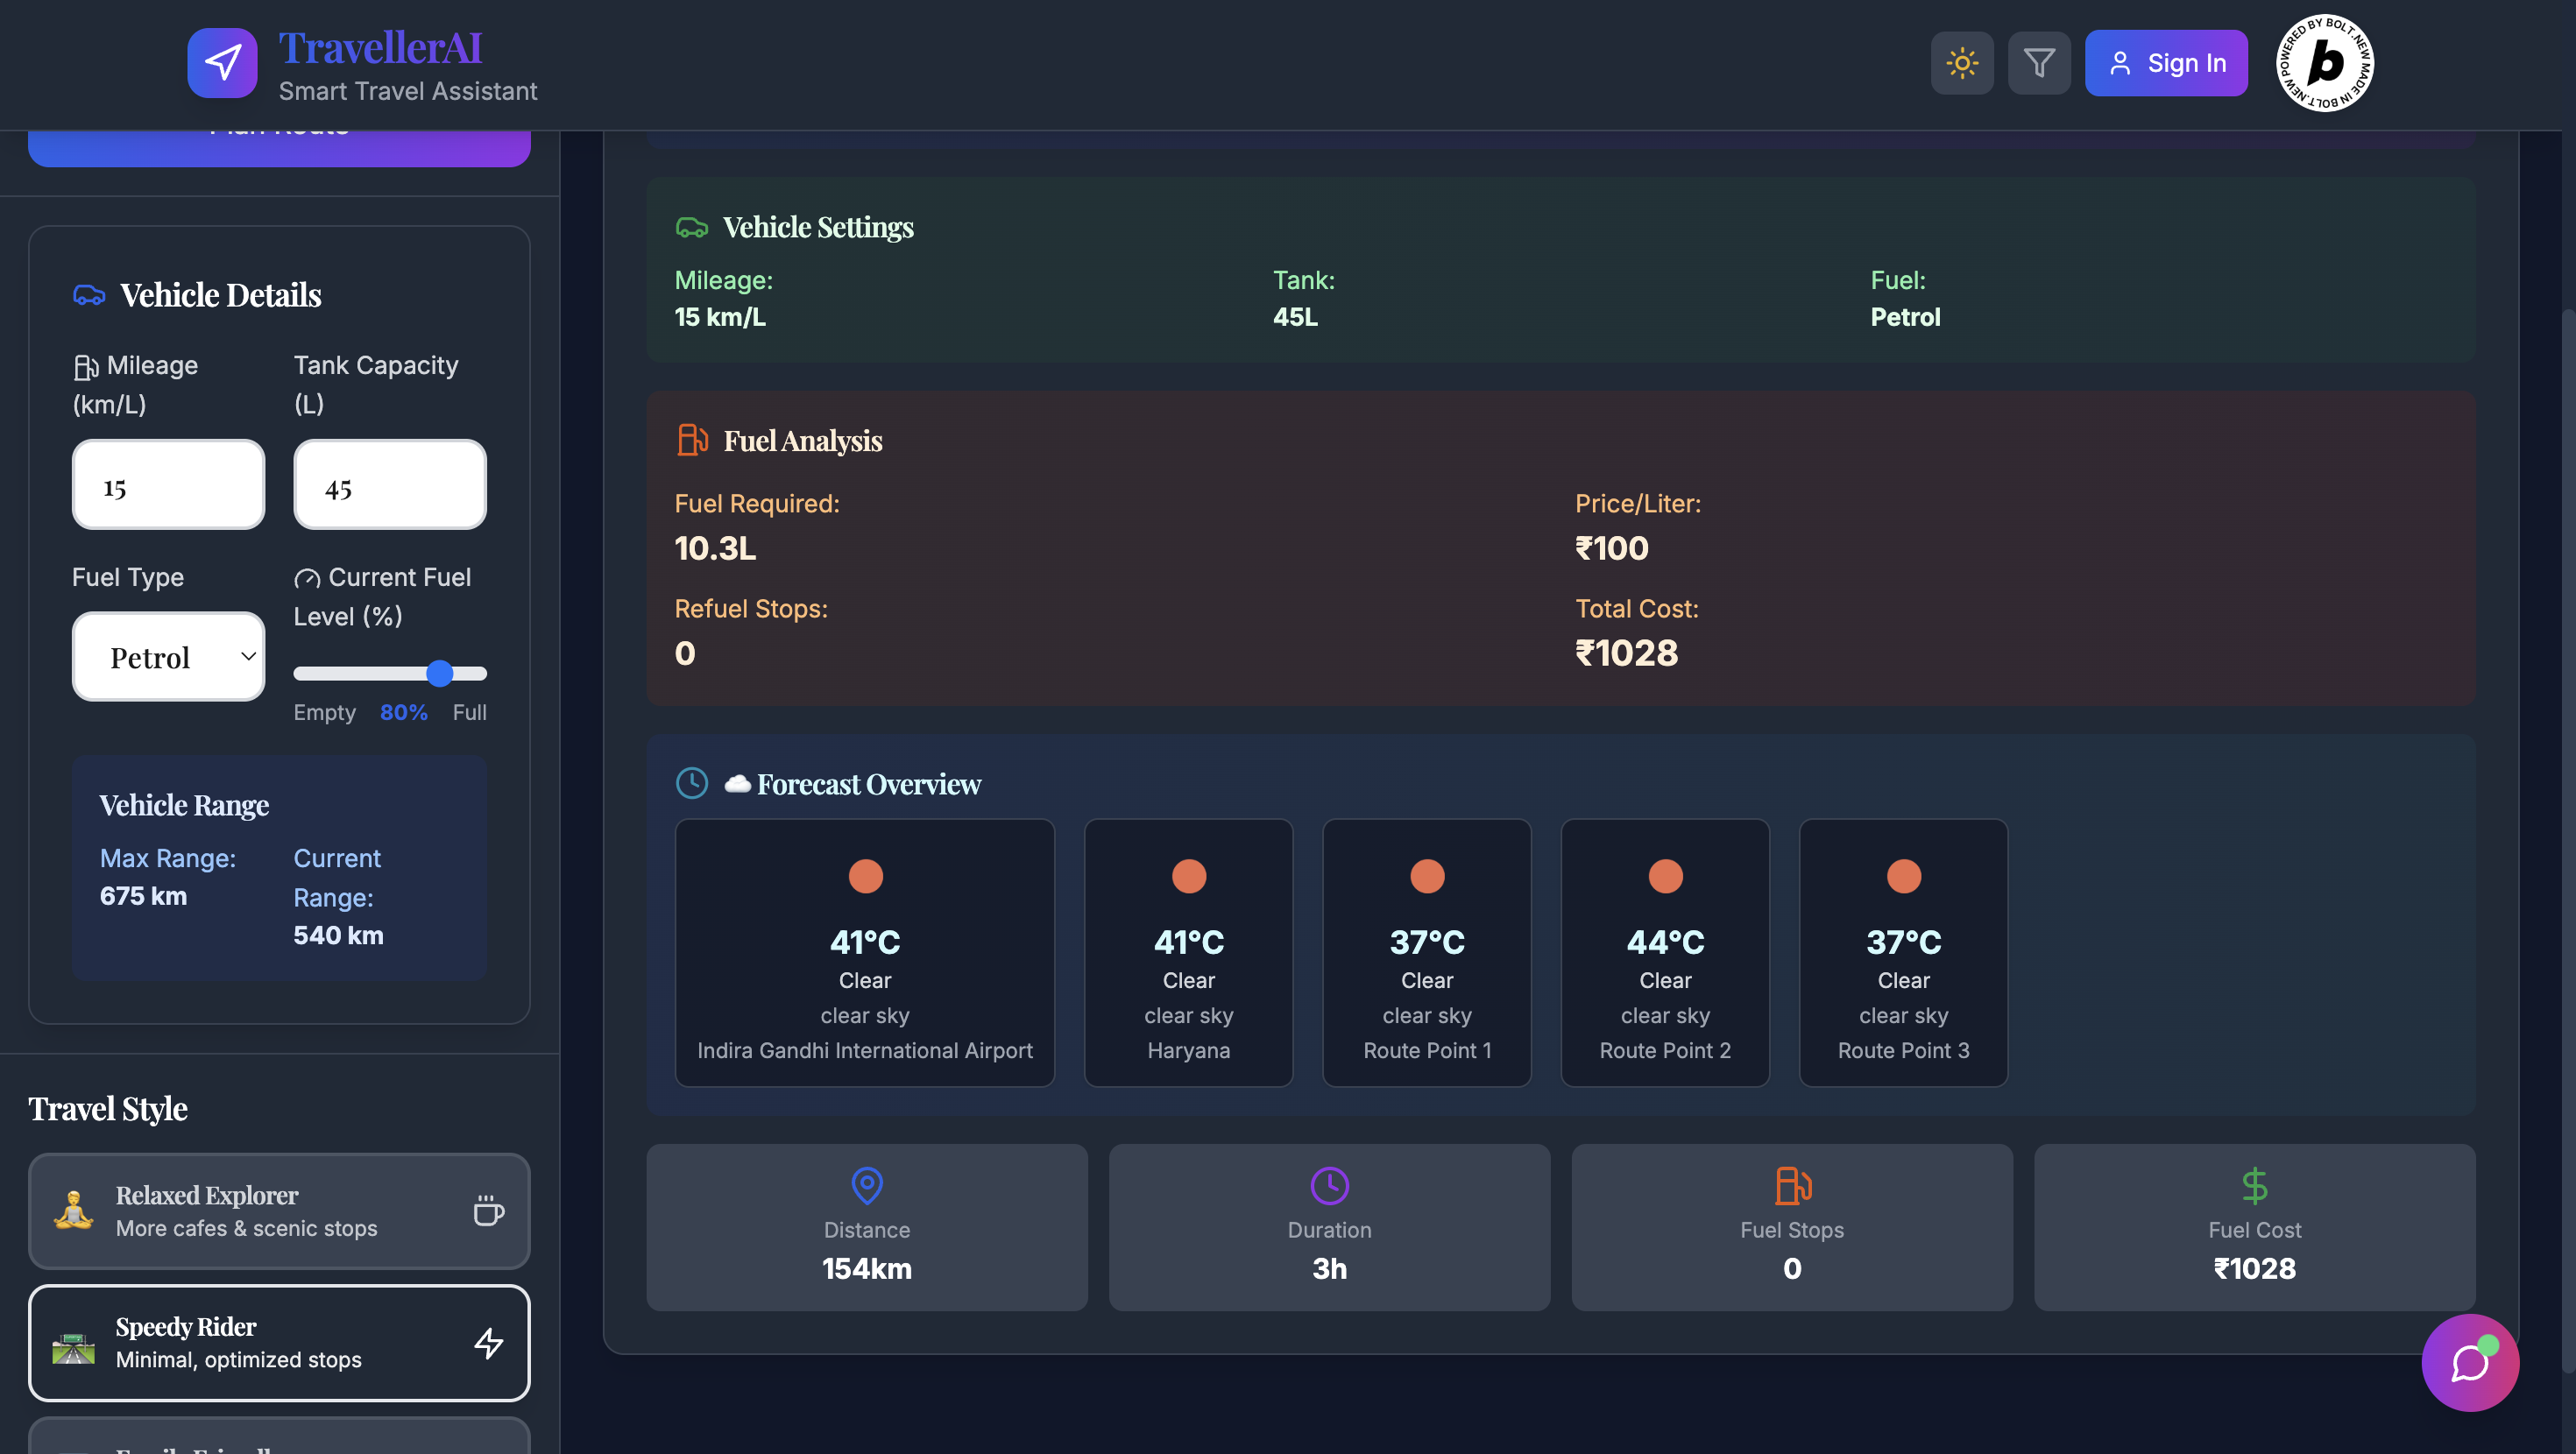The width and height of the screenshot is (2576, 1454).
Task: Click the Fuel Stops pump icon
Action: (x=1791, y=1185)
